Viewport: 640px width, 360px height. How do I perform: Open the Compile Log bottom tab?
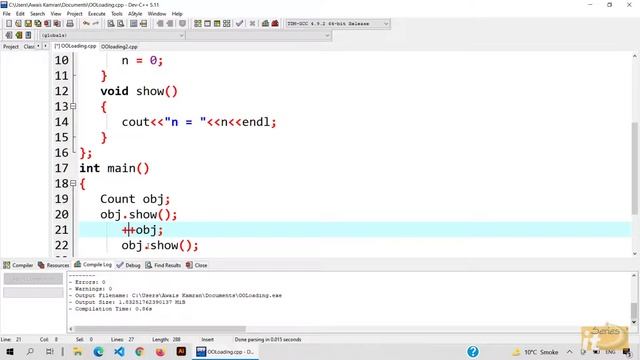pos(93,265)
